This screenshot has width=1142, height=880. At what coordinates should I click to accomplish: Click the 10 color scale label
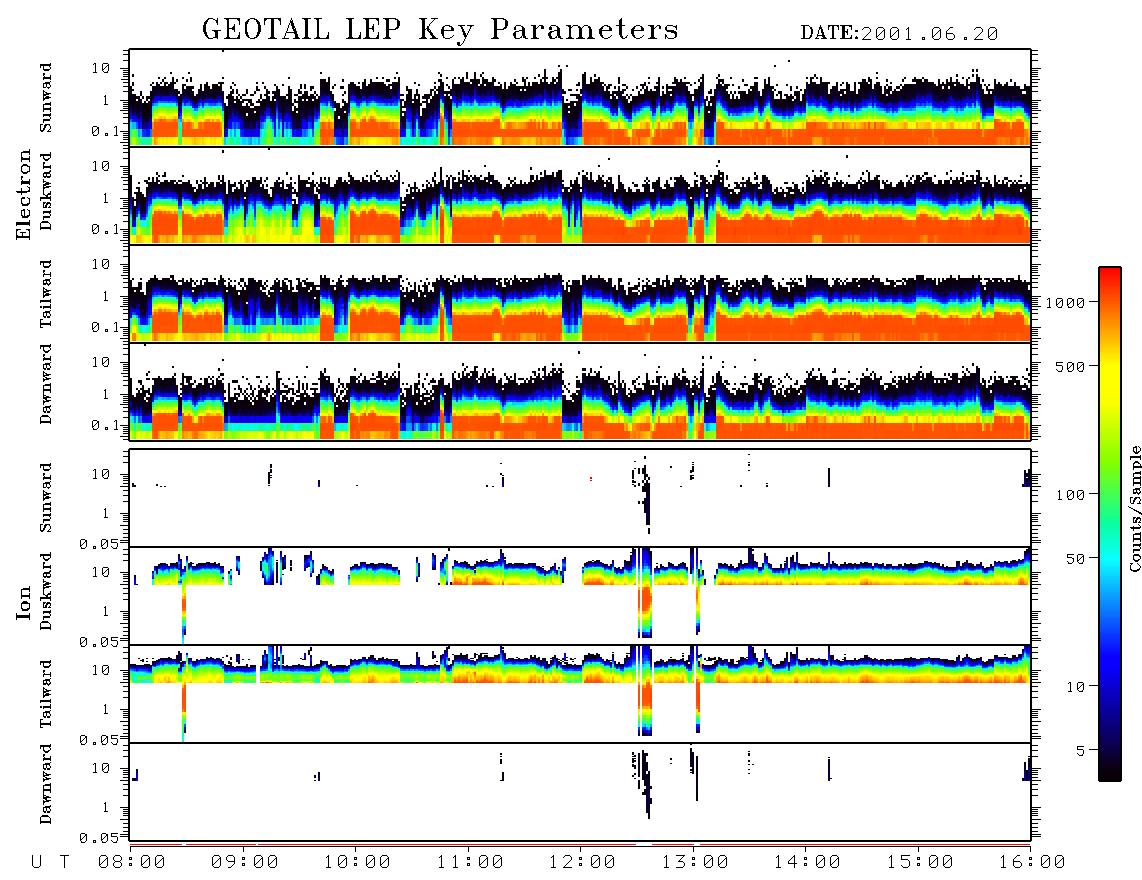[x=1074, y=687]
